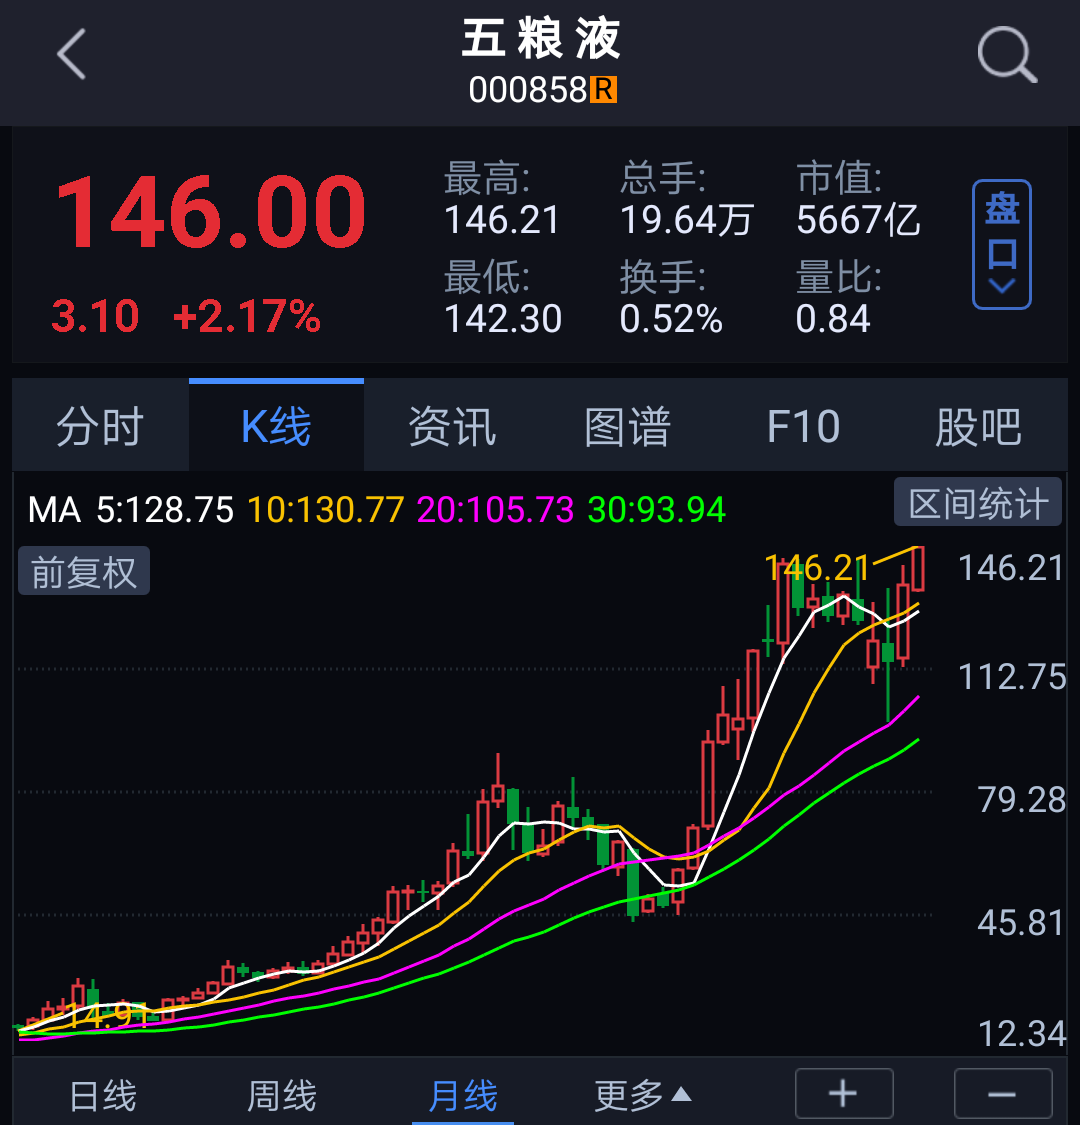Screen dimensions: 1080x1125
Task: Tap the stock name 五粮液
Action: pos(541,39)
